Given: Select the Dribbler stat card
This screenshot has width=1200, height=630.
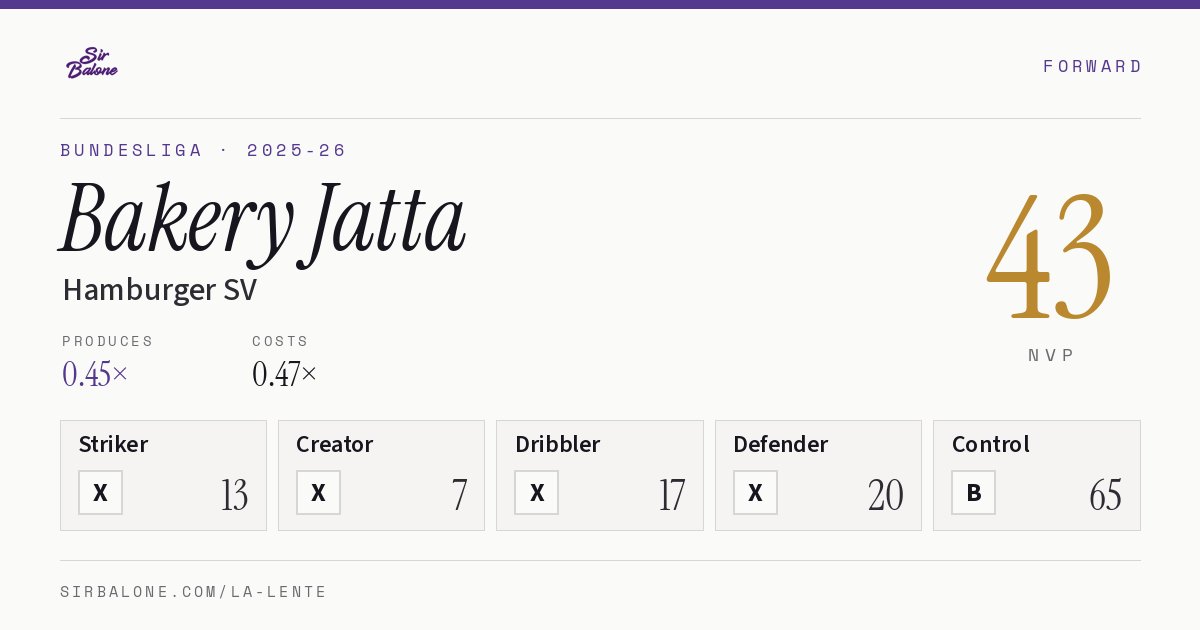Looking at the screenshot, I should pyautogui.click(x=600, y=475).
